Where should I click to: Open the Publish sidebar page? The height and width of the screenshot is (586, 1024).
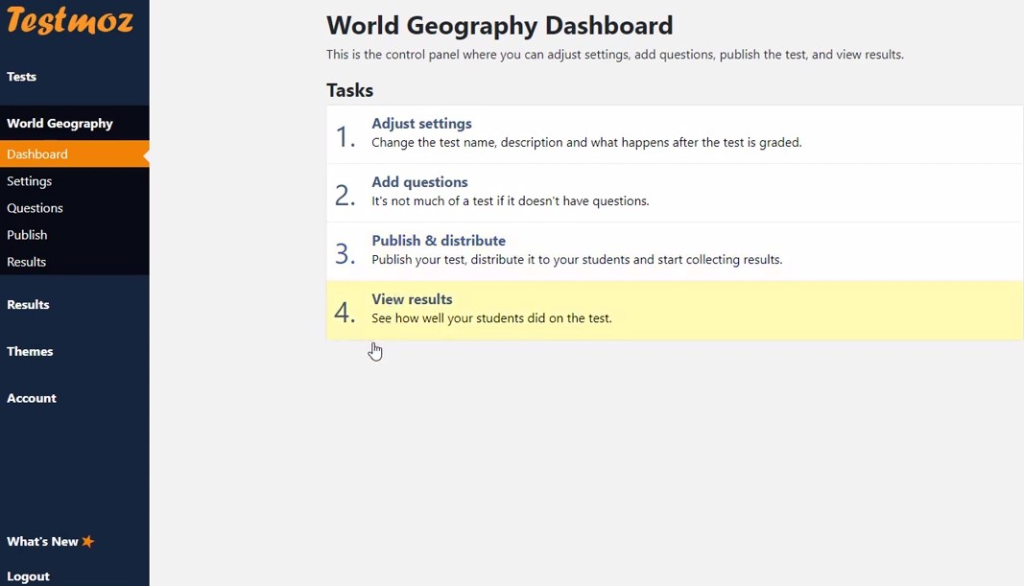pos(27,235)
